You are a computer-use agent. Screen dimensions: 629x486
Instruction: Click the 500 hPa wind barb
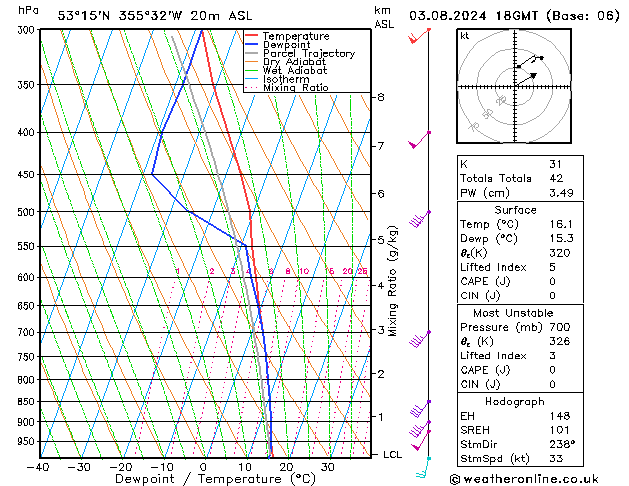(x=419, y=219)
